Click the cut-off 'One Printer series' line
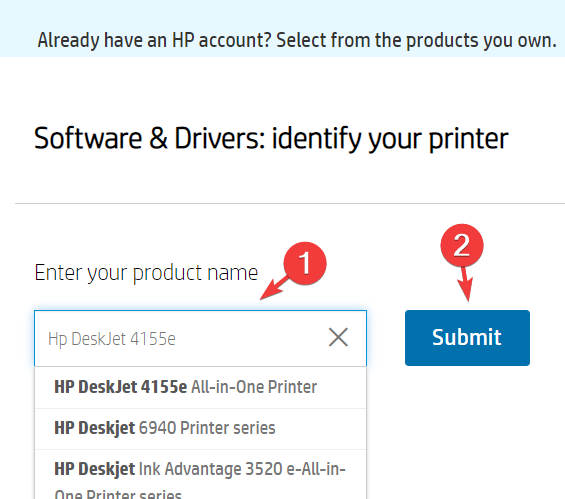Viewport: 565px width, 499px height. [x=118, y=493]
